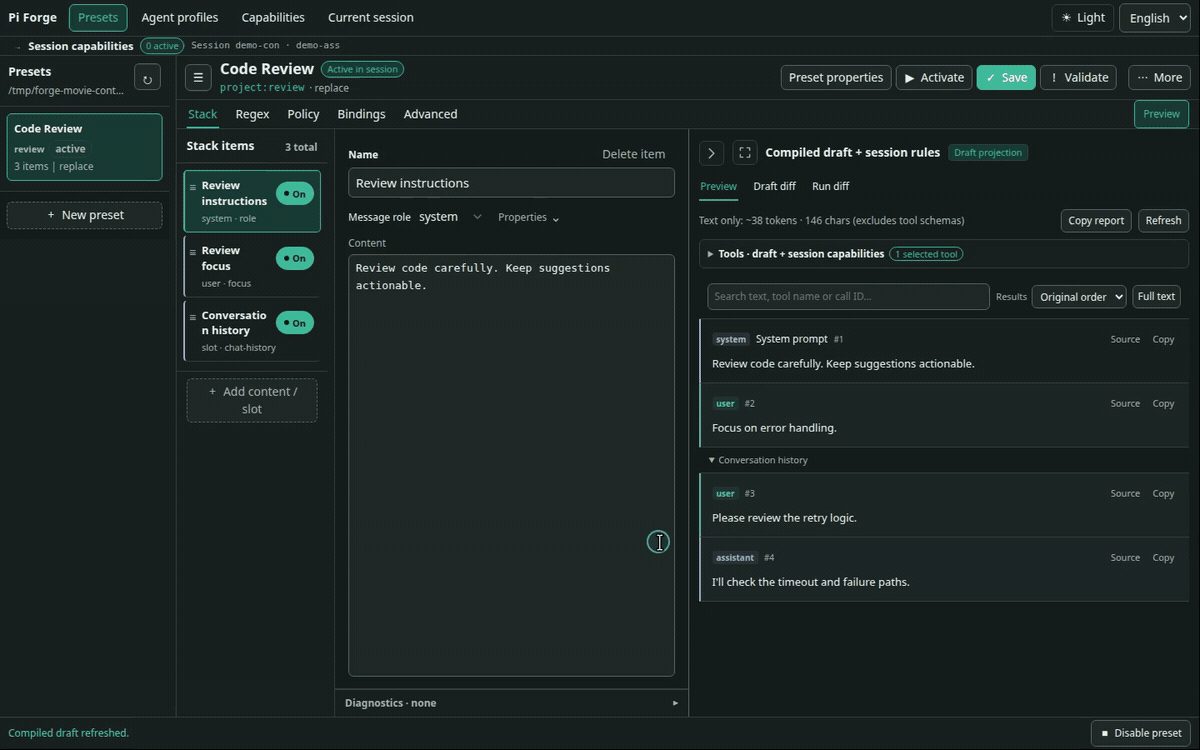Screen dimensions: 1200x750
Task: Switch to the Bindings tab
Action: pyautogui.click(x=361, y=114)
